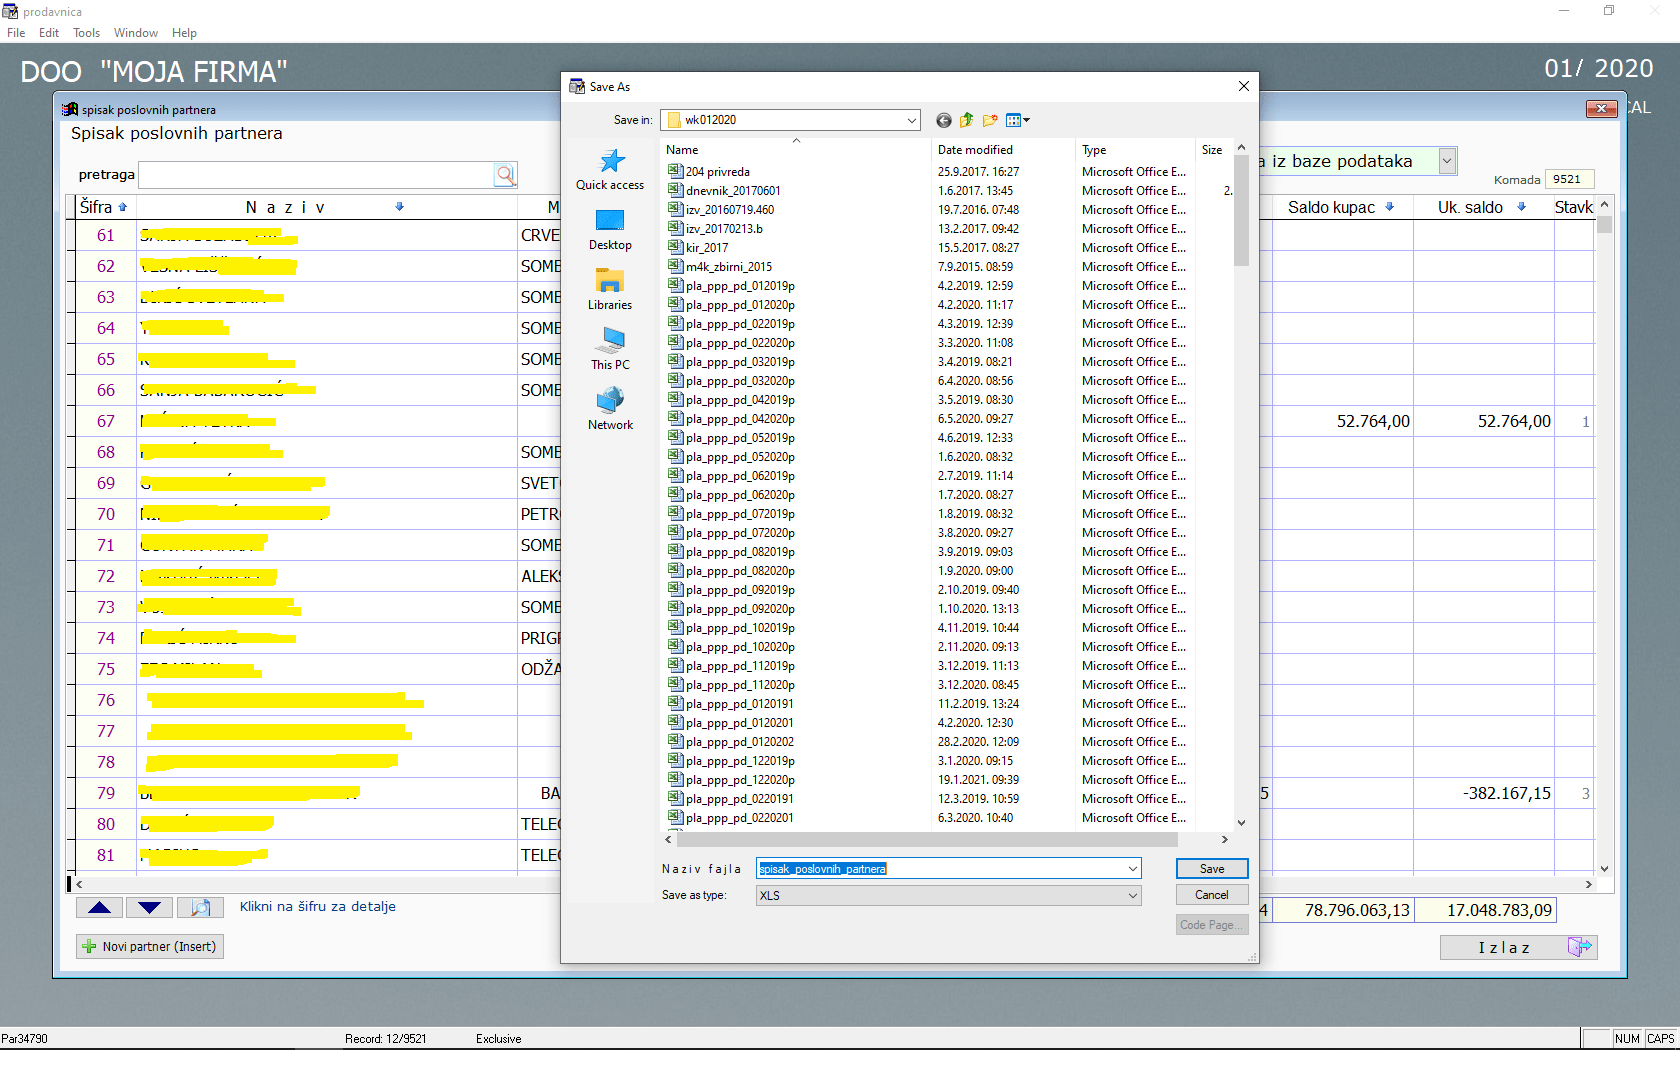Click the find record icon below the partner list
The image size is (1680, 1078).
200,908
